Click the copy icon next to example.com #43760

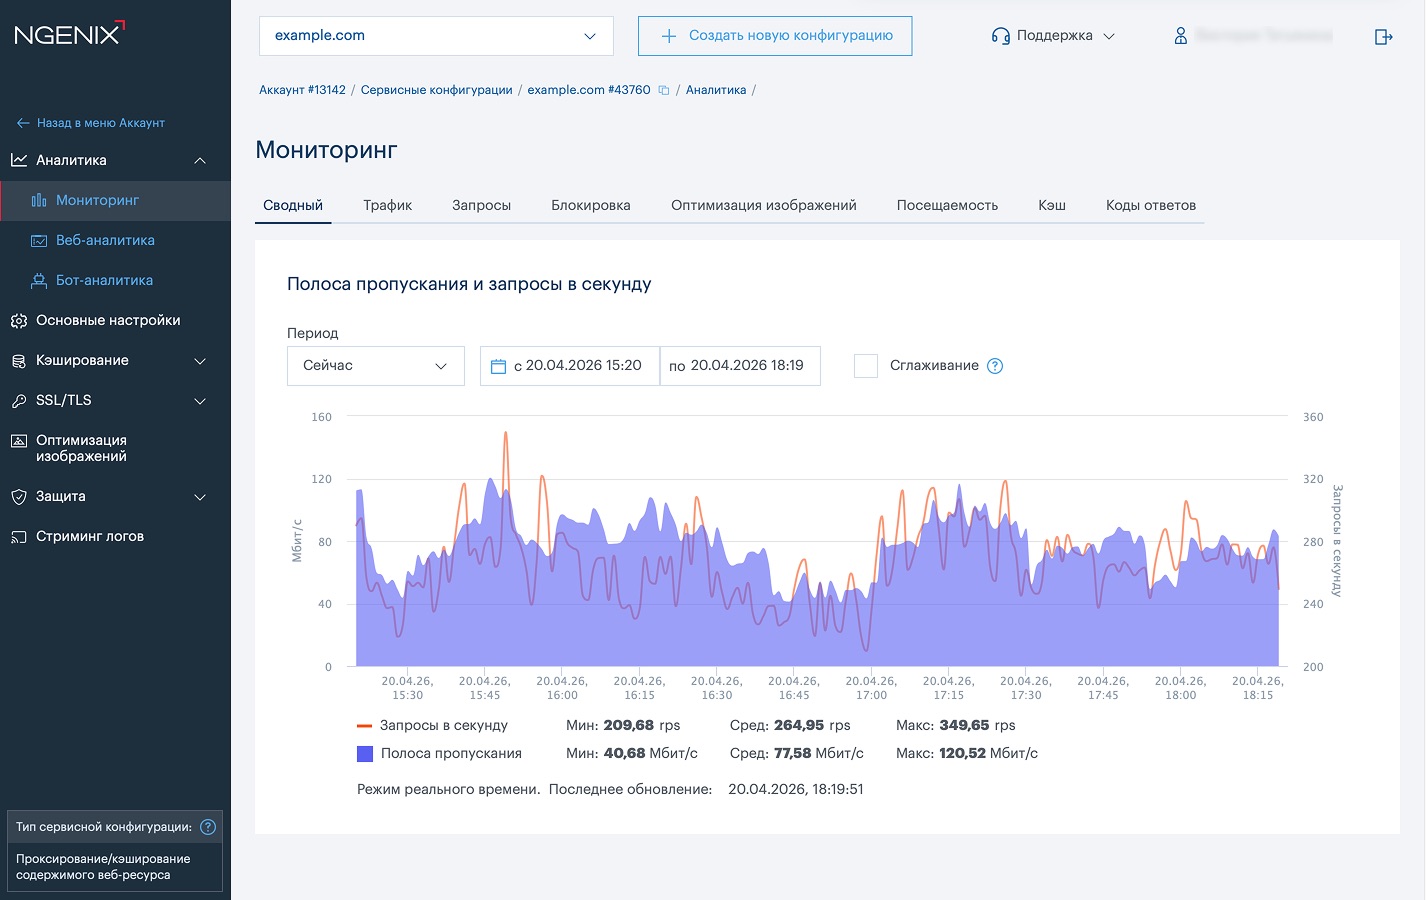tap(663, 90)
